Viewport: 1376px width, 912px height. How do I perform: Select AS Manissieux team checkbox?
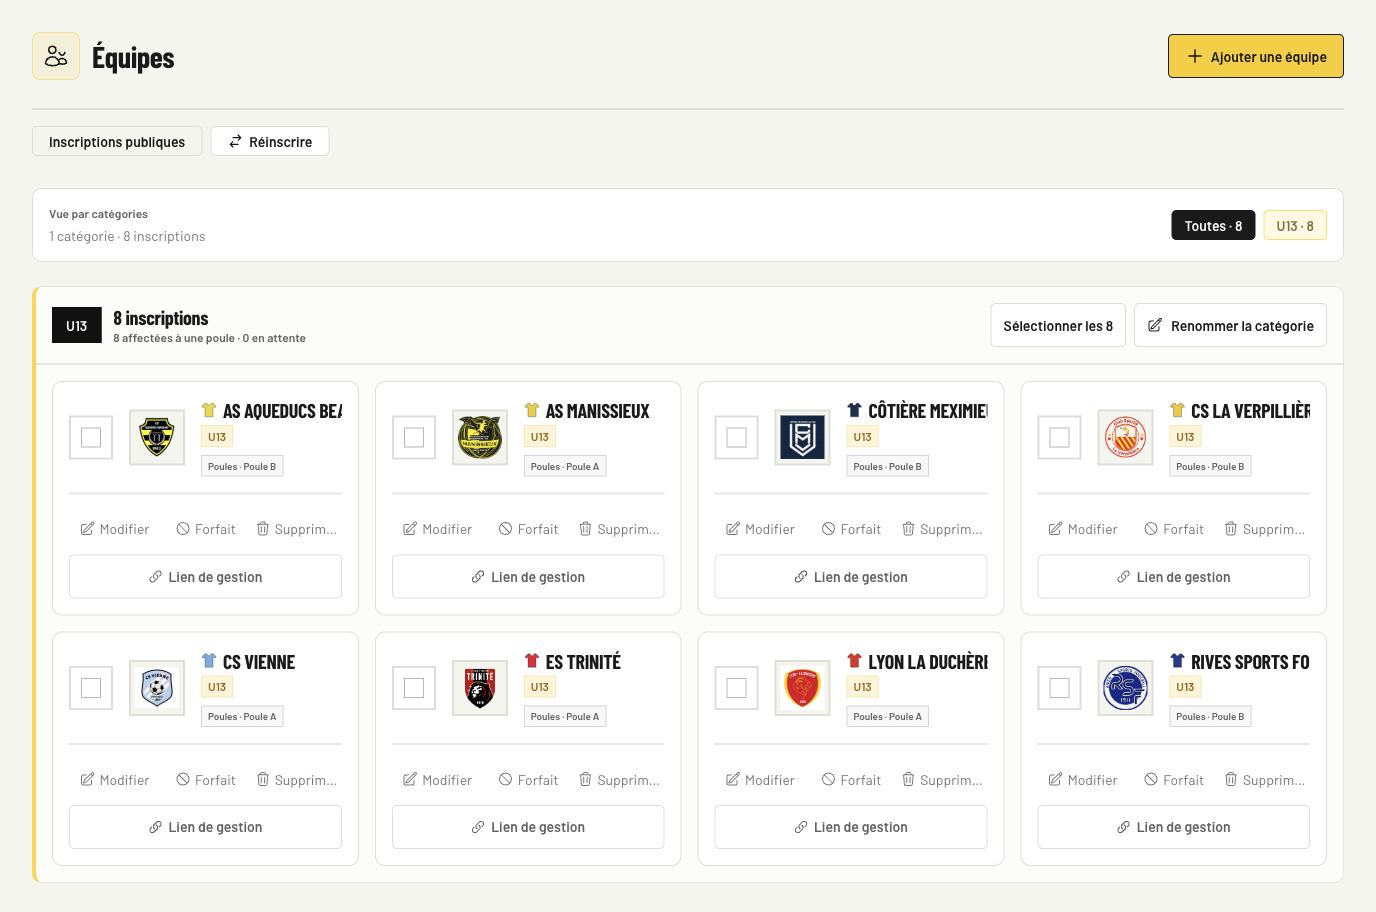point(414,437)
